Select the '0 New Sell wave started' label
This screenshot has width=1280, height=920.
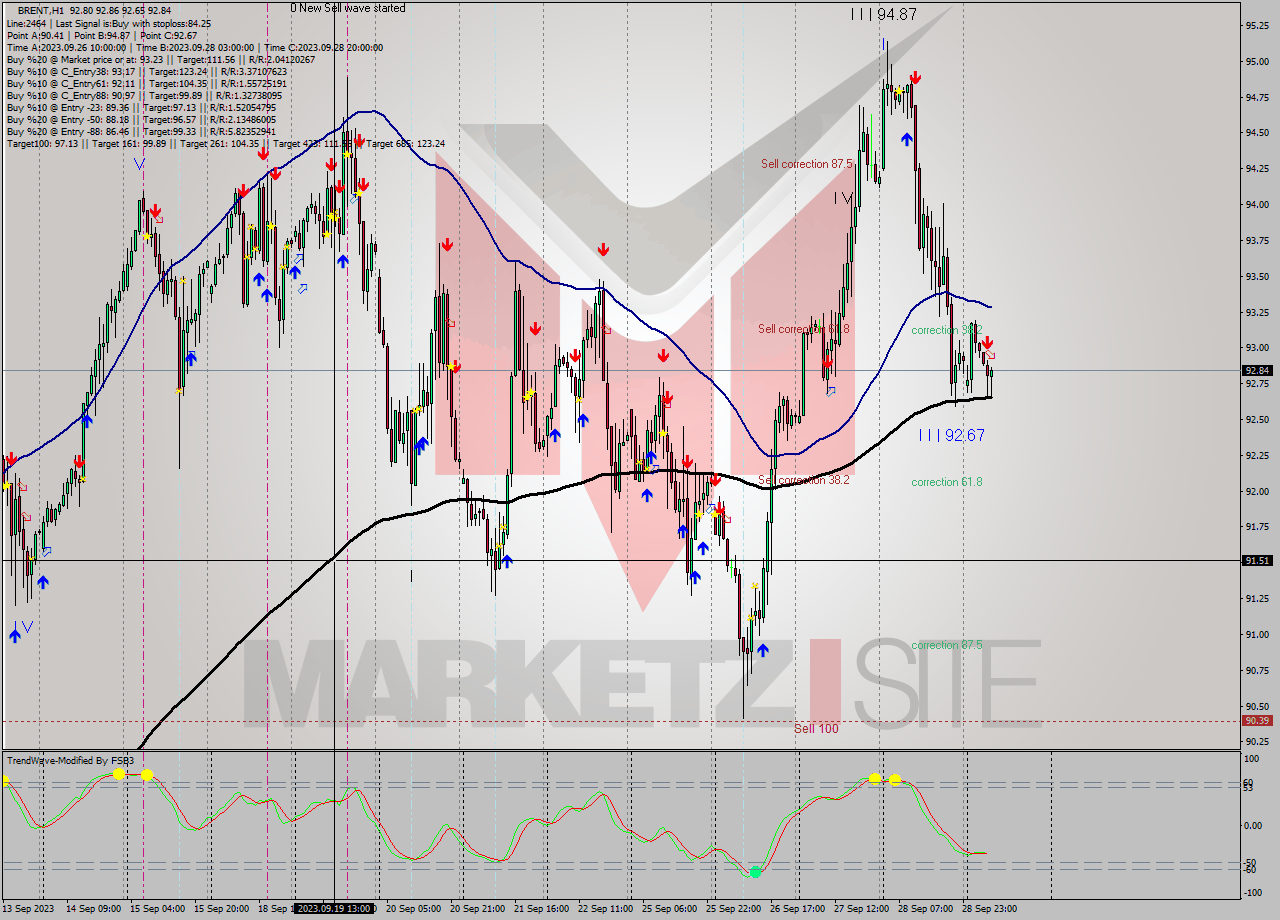pos(348,8)
